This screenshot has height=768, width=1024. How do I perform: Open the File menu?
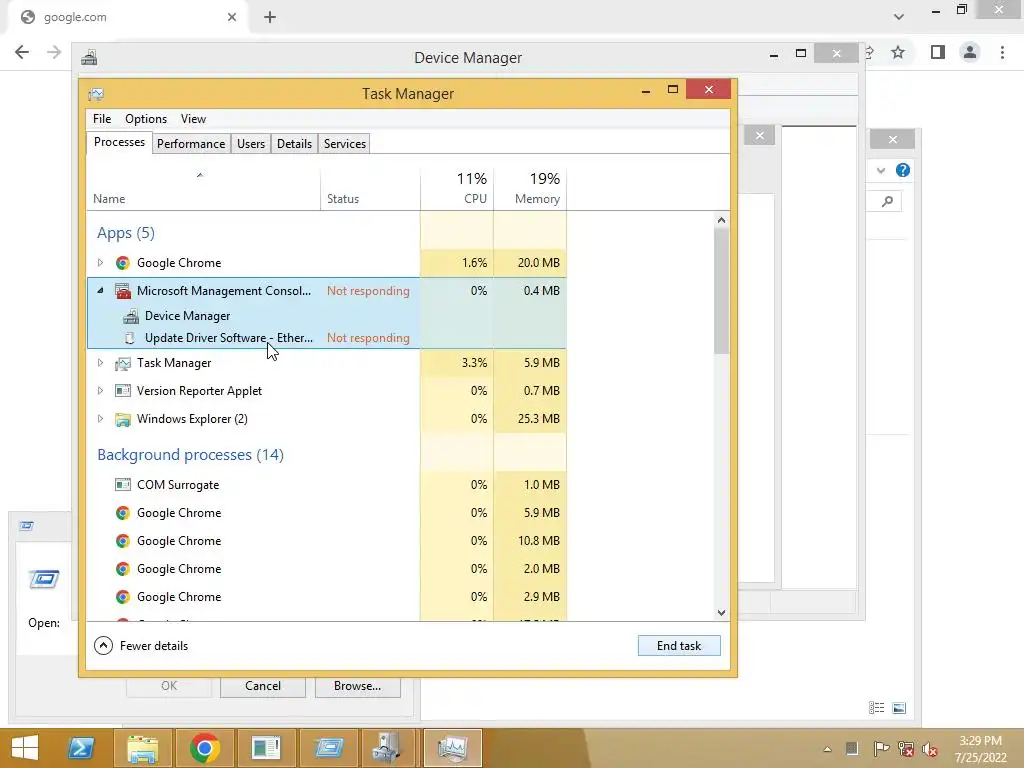102,119
